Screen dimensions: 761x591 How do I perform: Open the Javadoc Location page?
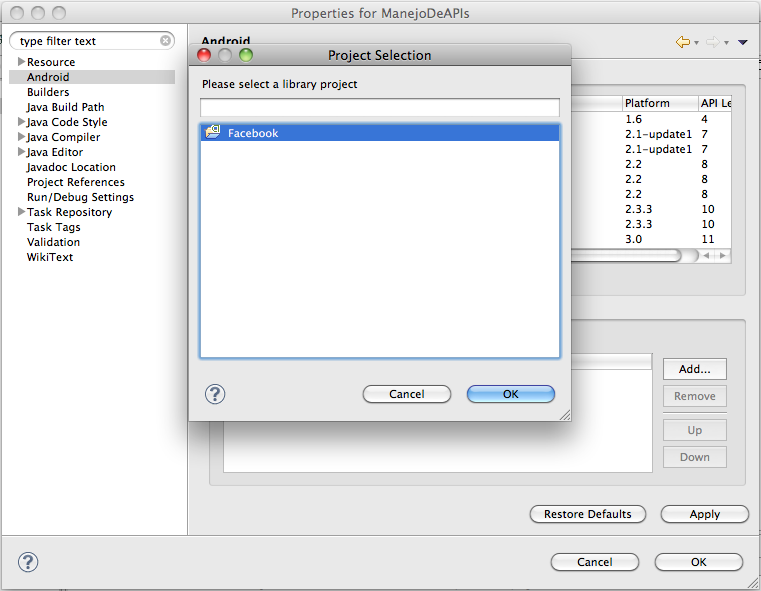point(71,167)
